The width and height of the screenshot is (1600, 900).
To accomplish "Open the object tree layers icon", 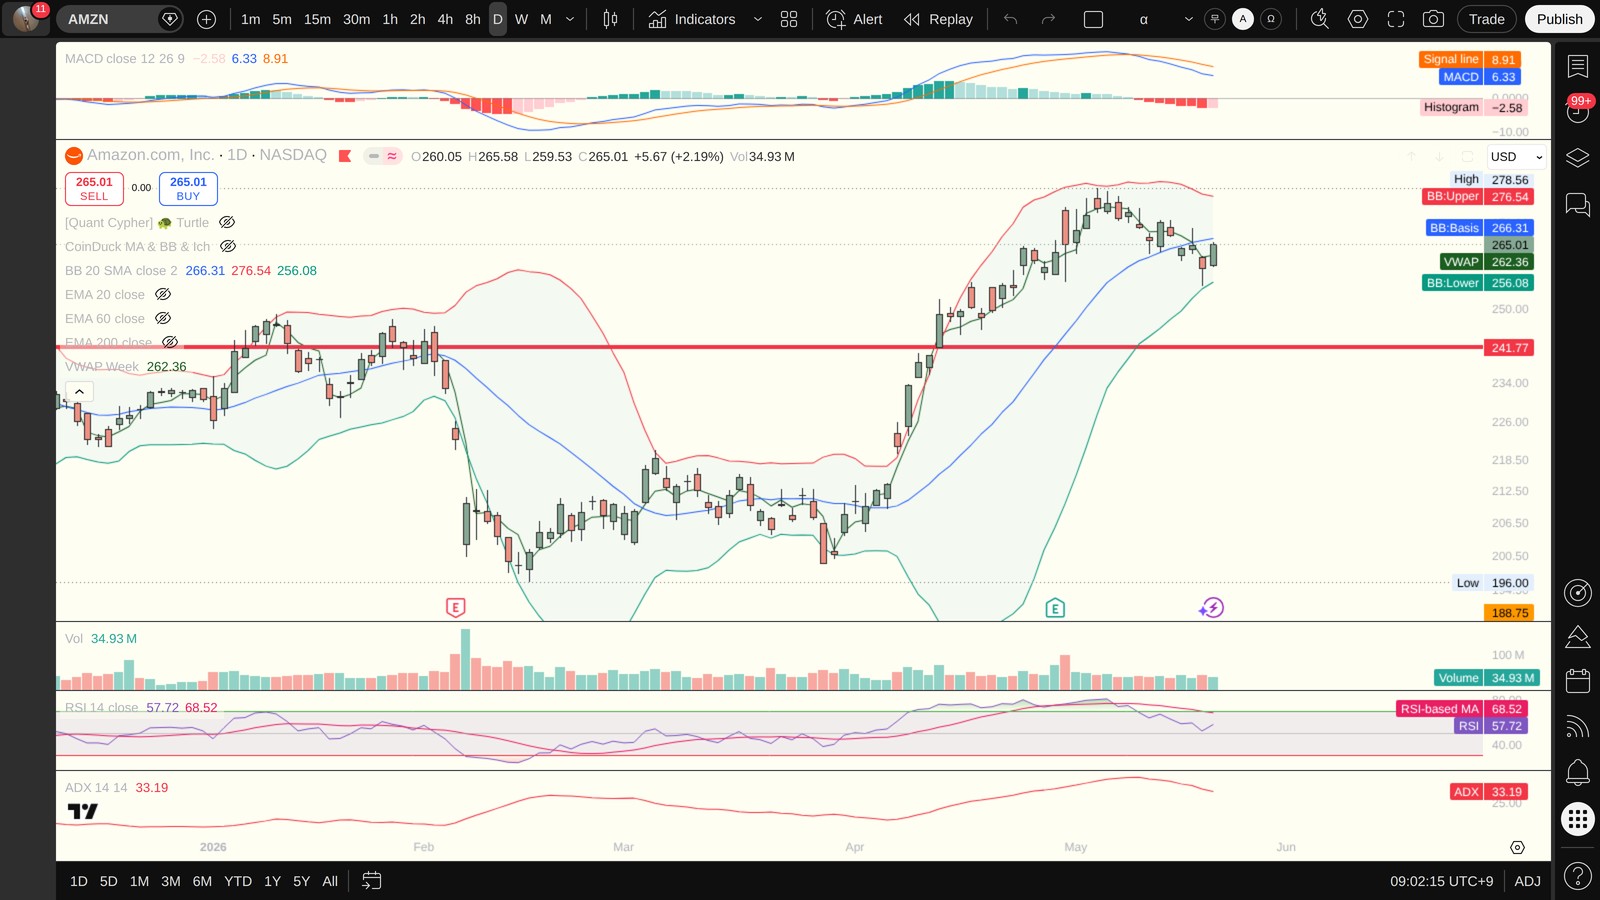I will point(1578,158).
